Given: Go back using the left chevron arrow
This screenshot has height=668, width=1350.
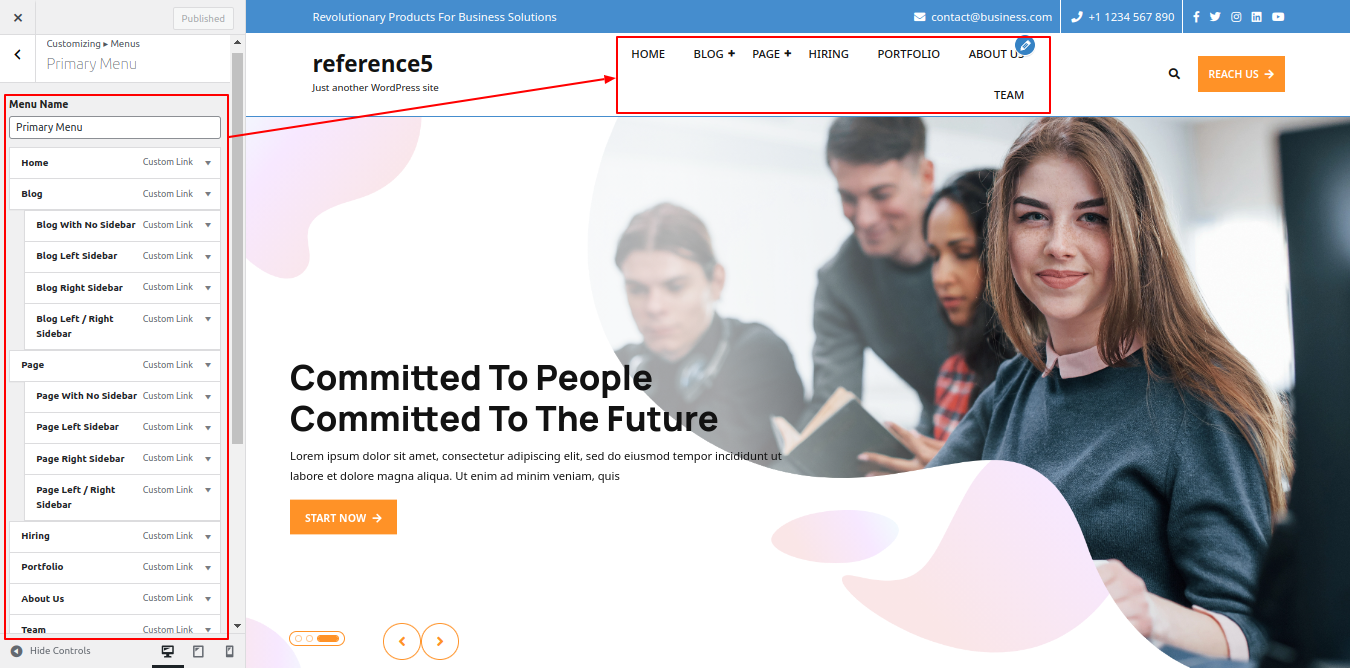Looking at the screenshot, I should (x=17, y=55).
